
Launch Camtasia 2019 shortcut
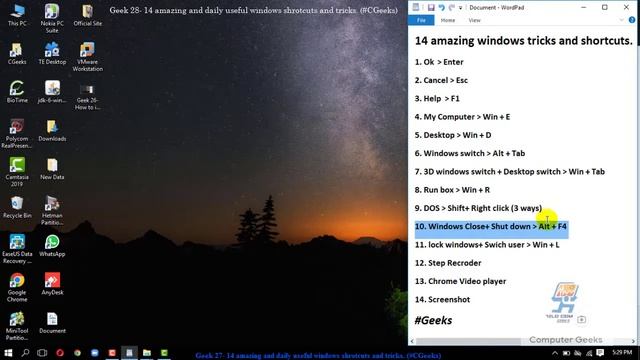click(x=17, y=172)
